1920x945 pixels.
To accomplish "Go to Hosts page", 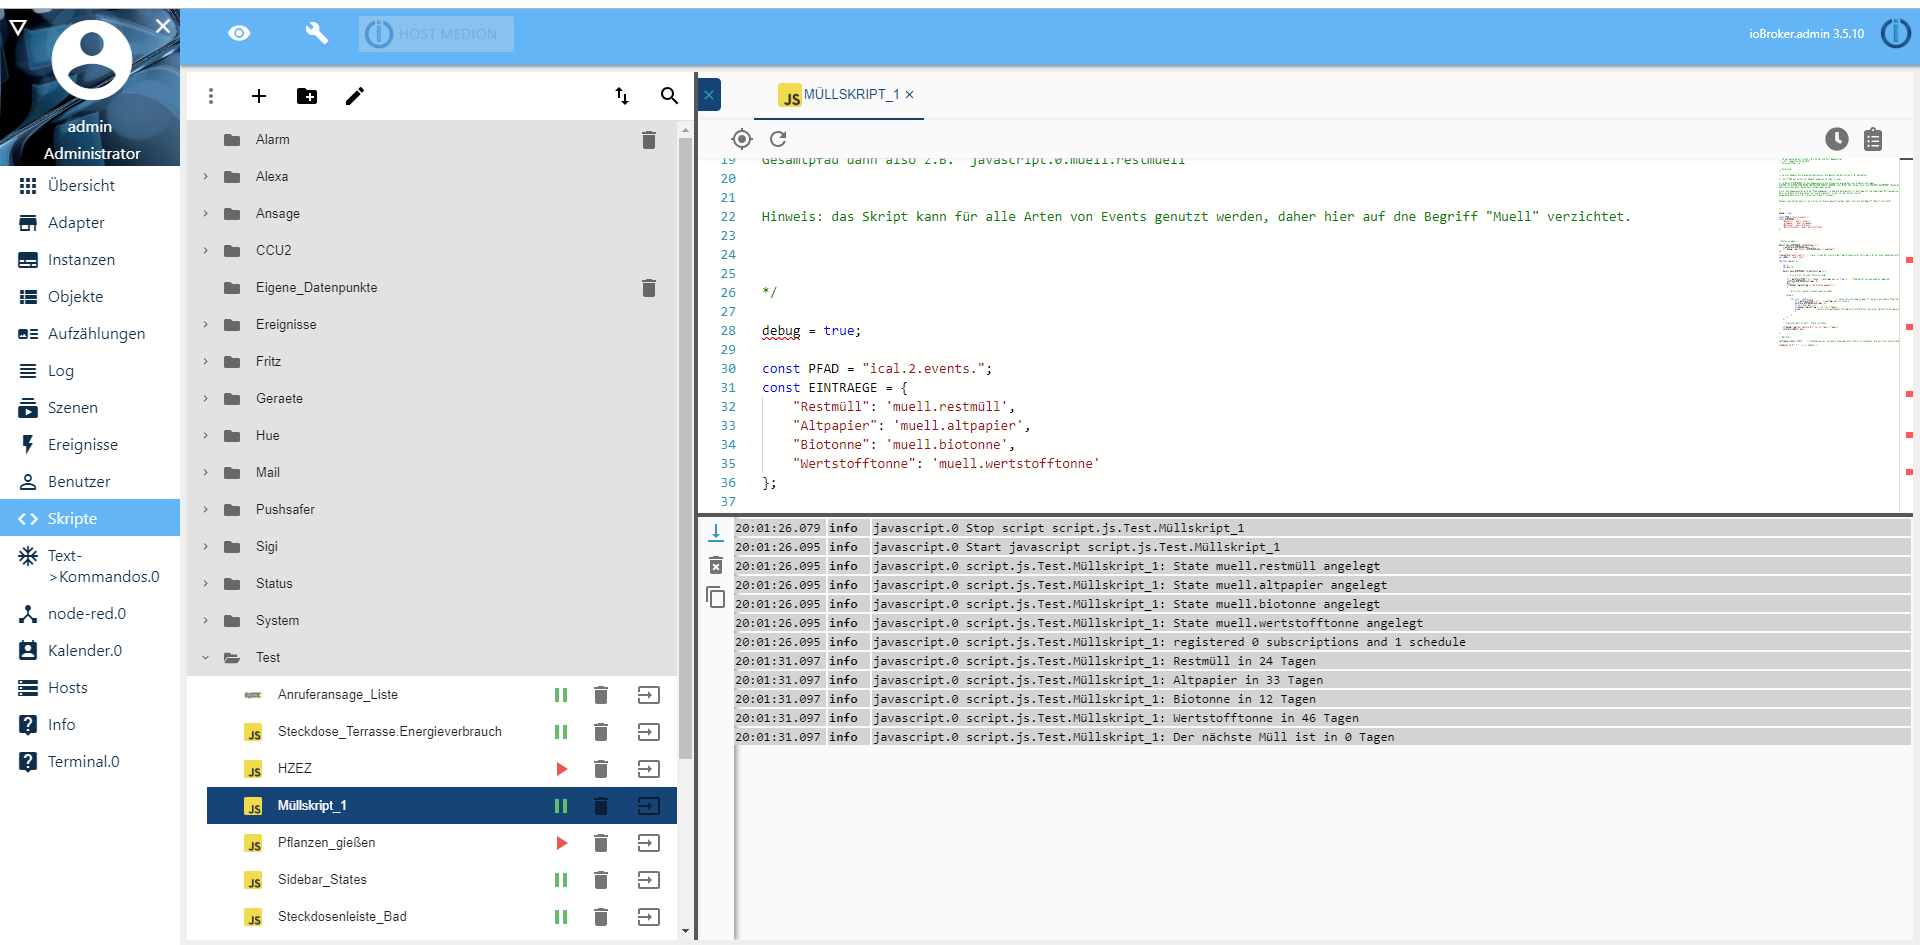I will click(x=90, y=688).
